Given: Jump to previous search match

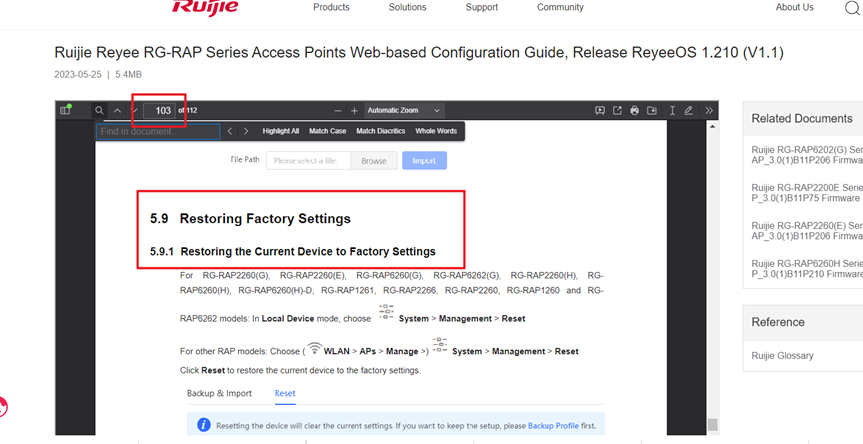Looking at the screenshot, I should tap(230, 131).
